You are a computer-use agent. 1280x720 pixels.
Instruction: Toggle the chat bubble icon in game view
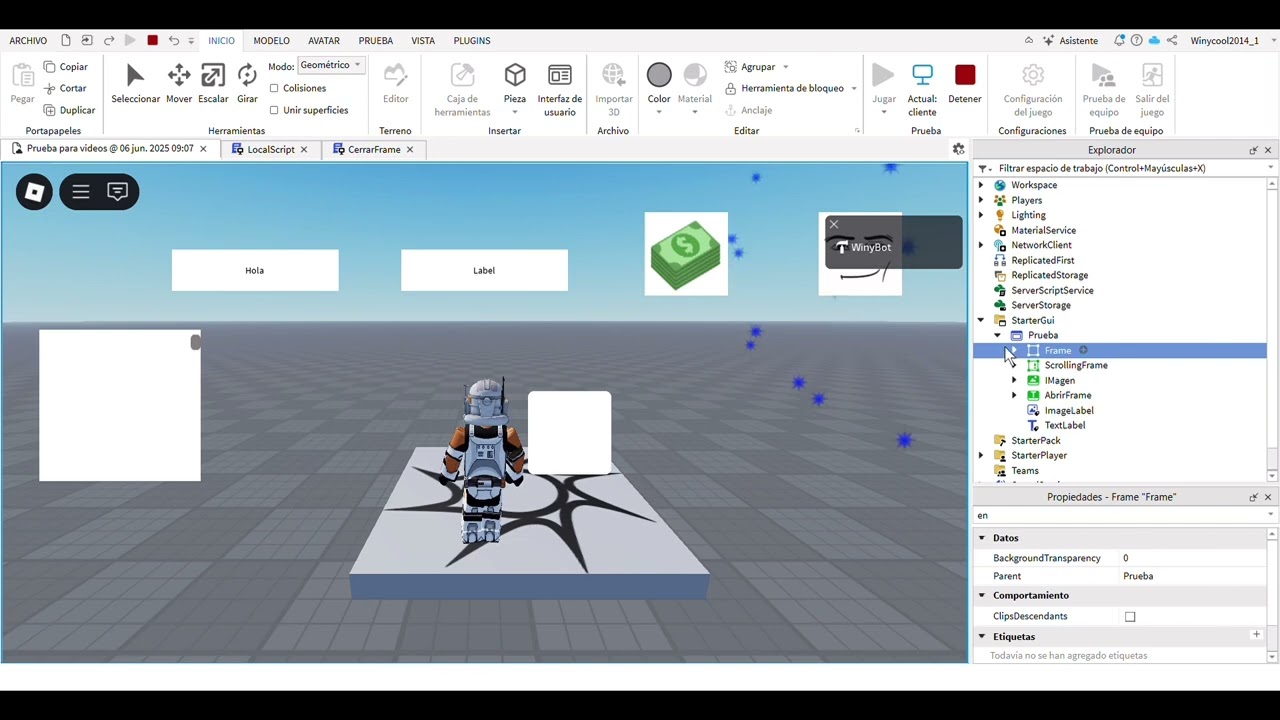(118, 192)
